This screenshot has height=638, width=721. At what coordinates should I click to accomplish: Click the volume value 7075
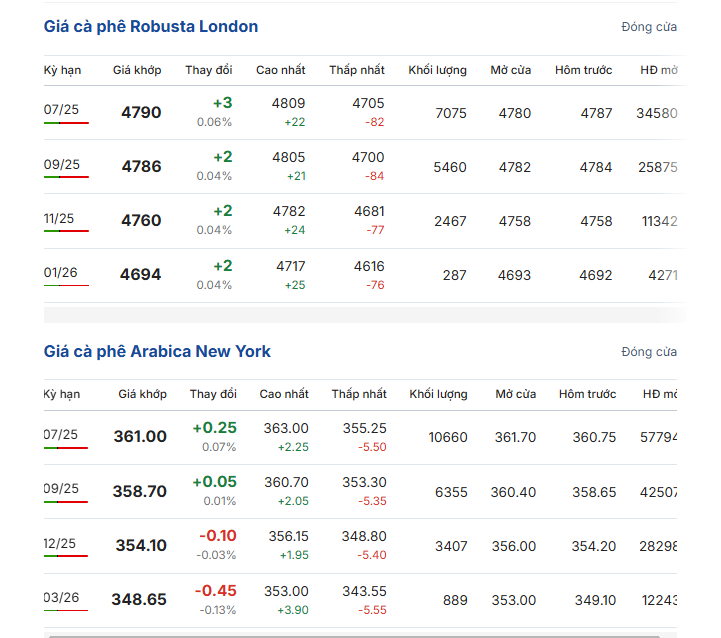click(451, 113)
